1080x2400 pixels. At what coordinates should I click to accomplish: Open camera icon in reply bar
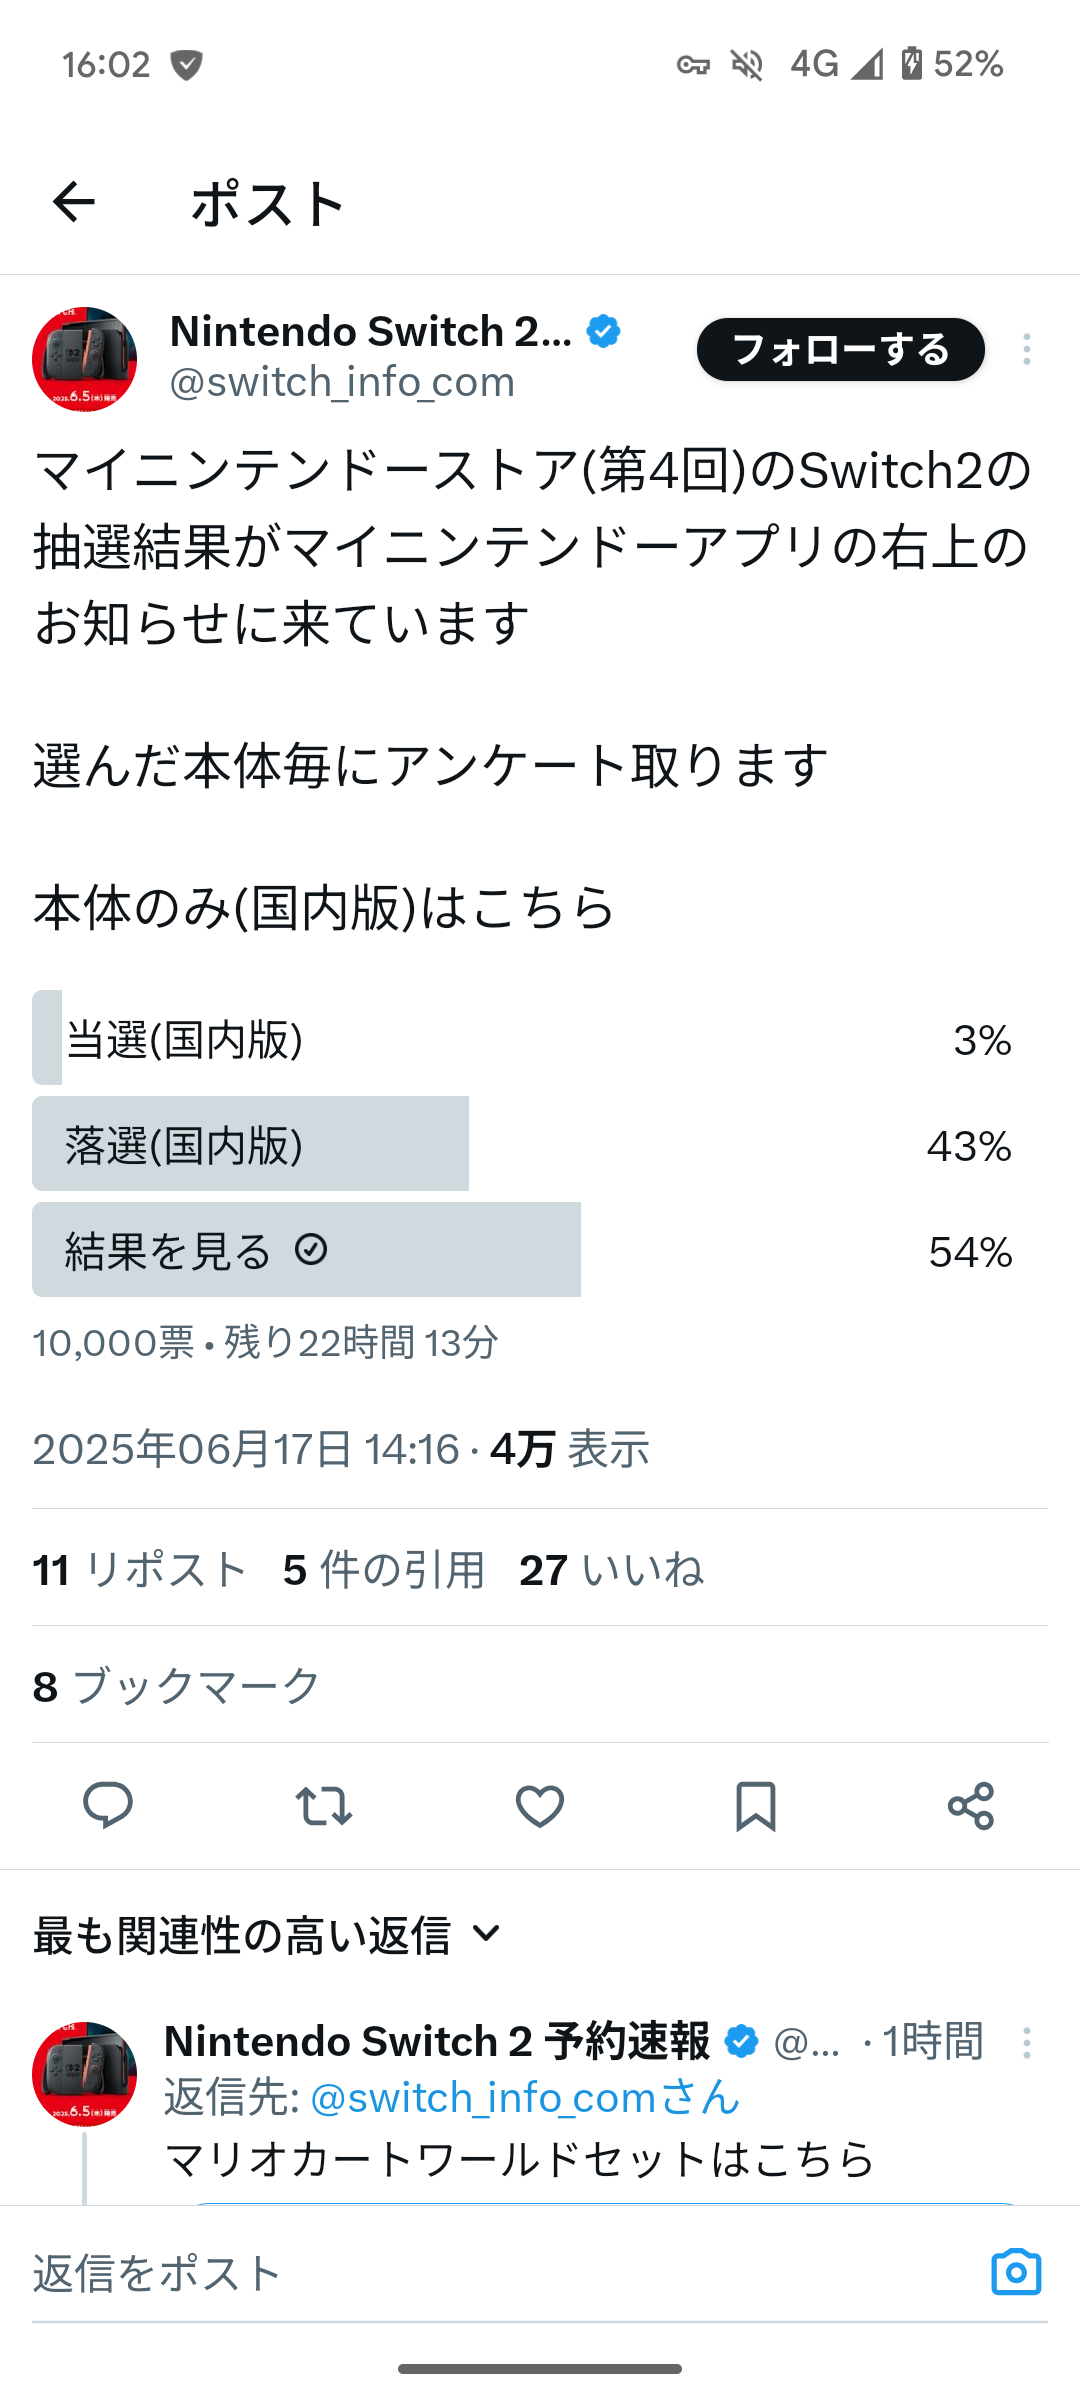click(1016, 2272)
